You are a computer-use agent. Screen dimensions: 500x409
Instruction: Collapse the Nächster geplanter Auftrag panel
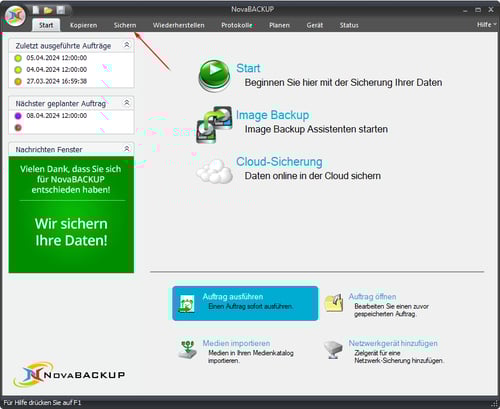click(127, 103)
